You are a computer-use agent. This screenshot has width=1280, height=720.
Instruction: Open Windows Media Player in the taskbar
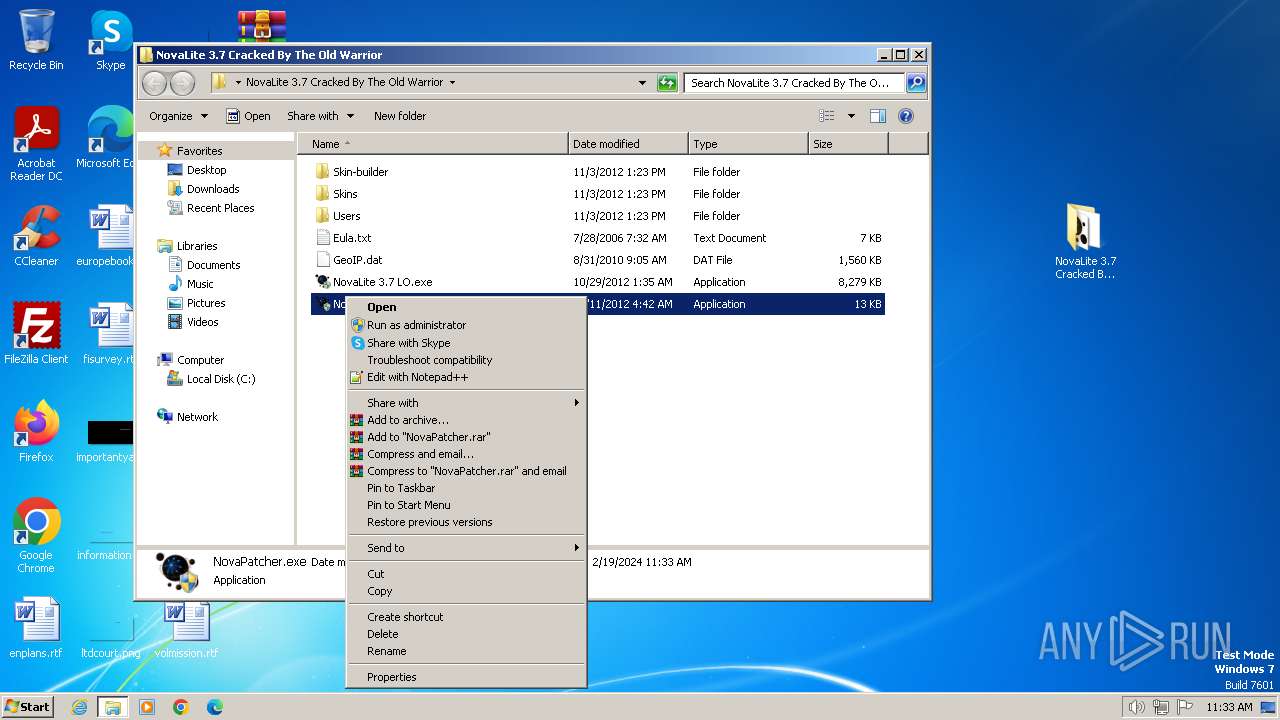147,707
